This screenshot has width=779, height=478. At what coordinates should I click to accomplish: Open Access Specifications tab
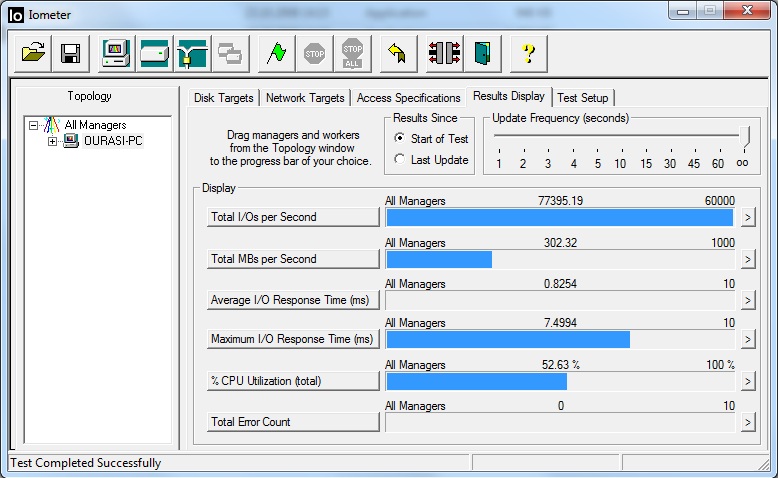pos(408,98)
